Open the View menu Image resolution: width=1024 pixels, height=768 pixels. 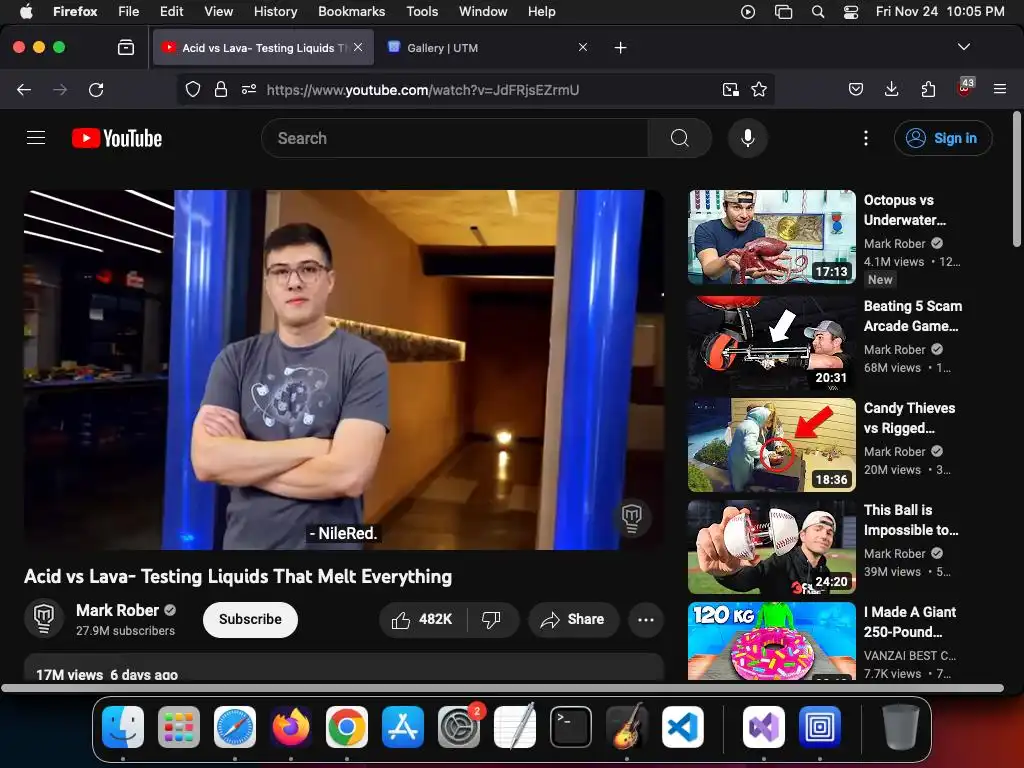point(219,12)
